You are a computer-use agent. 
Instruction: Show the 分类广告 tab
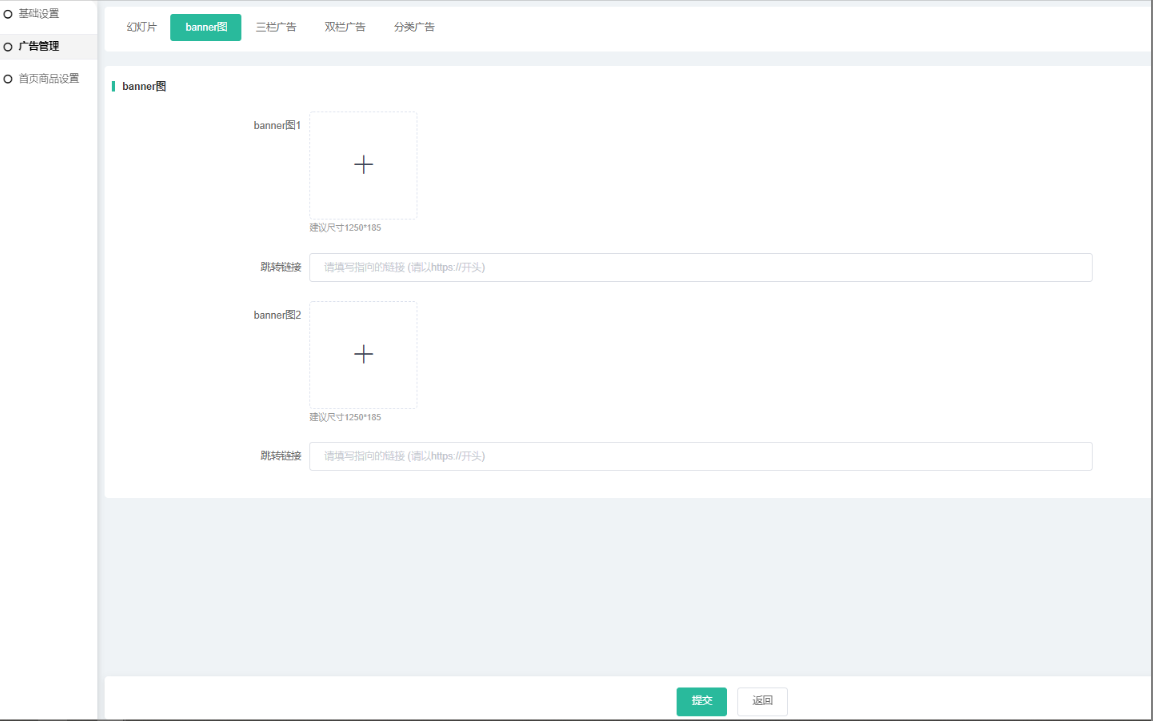(x=414, y=27)
